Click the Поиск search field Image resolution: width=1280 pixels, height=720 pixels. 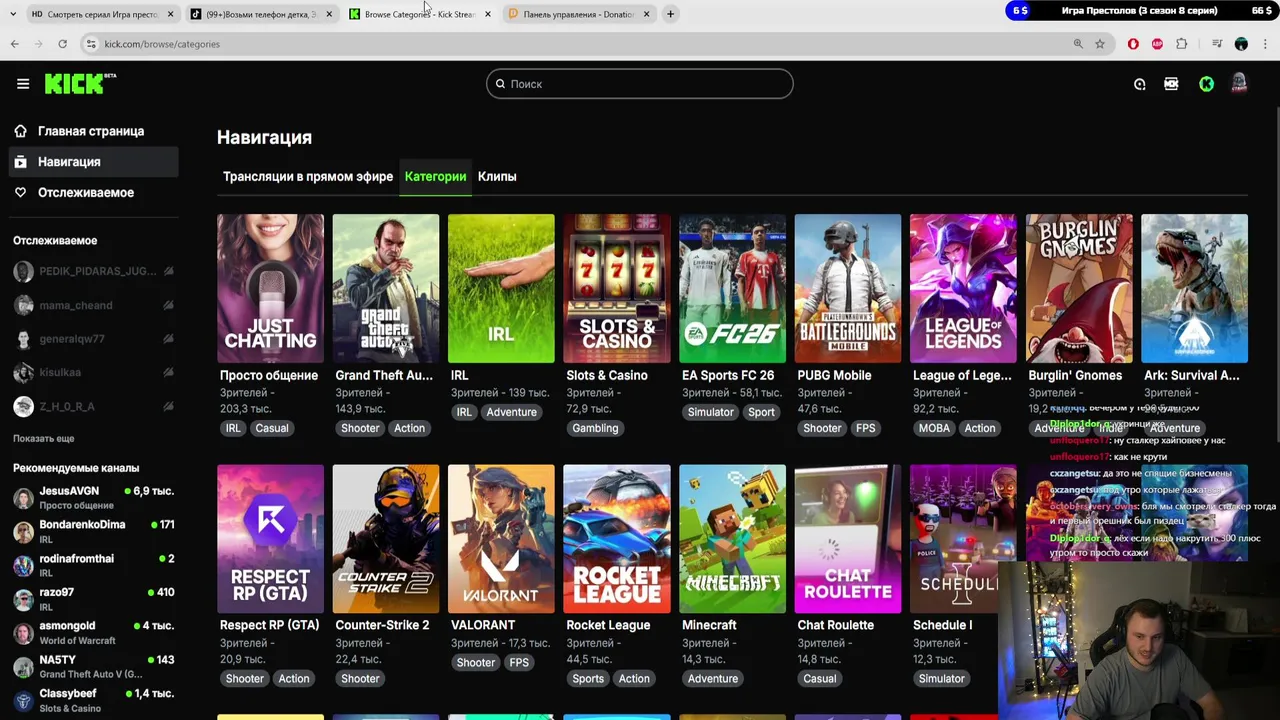pos(640,84)
